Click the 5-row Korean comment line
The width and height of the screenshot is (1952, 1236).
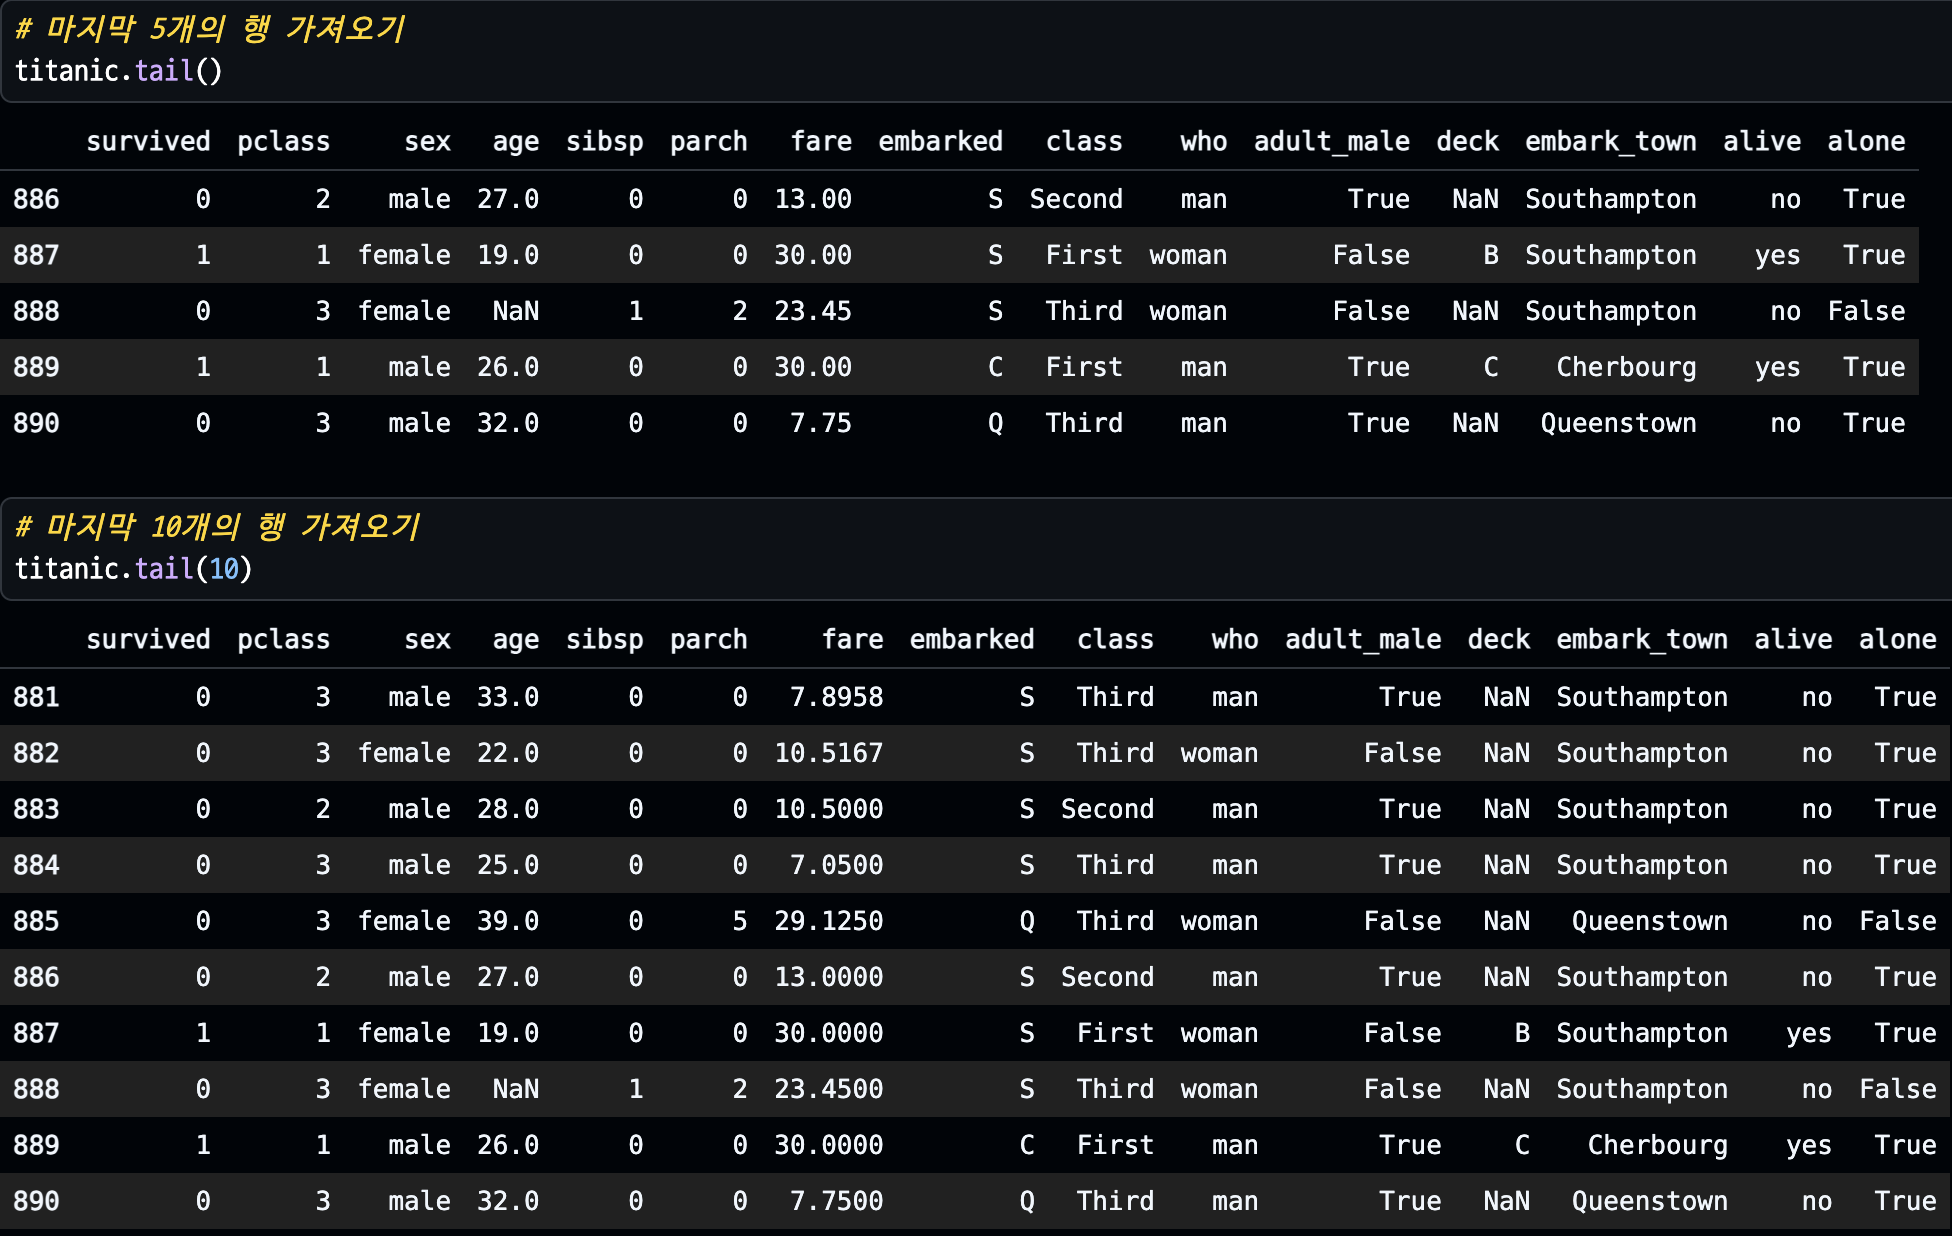pos(210,28)
